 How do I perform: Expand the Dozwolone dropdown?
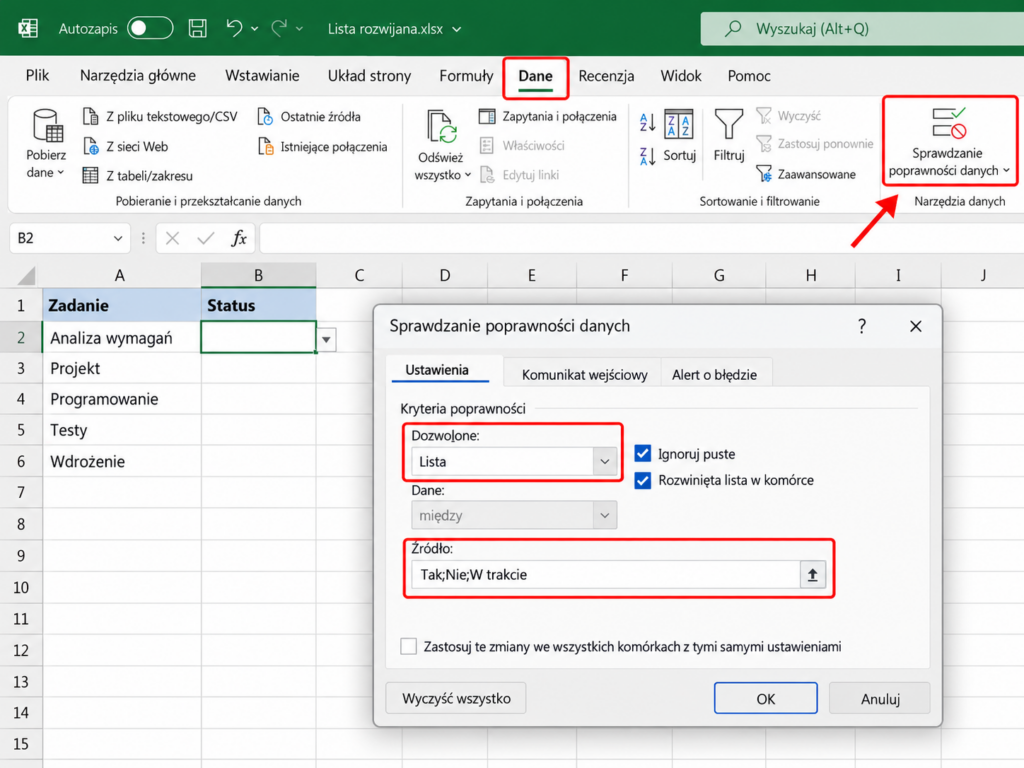605,462
